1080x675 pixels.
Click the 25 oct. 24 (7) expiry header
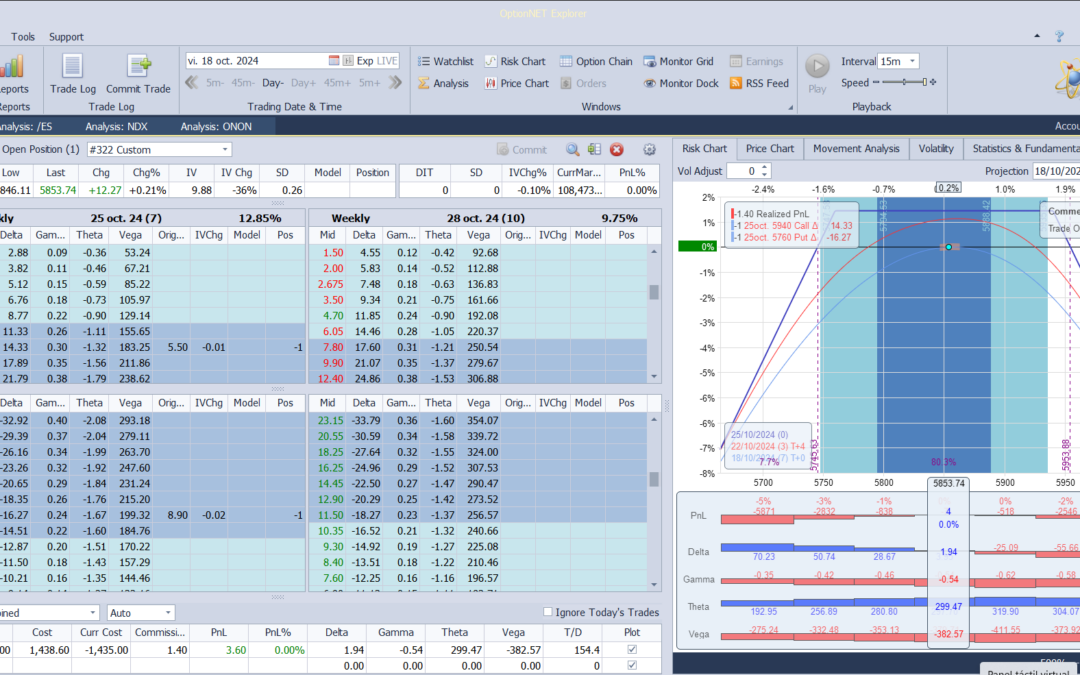point(125,218)
